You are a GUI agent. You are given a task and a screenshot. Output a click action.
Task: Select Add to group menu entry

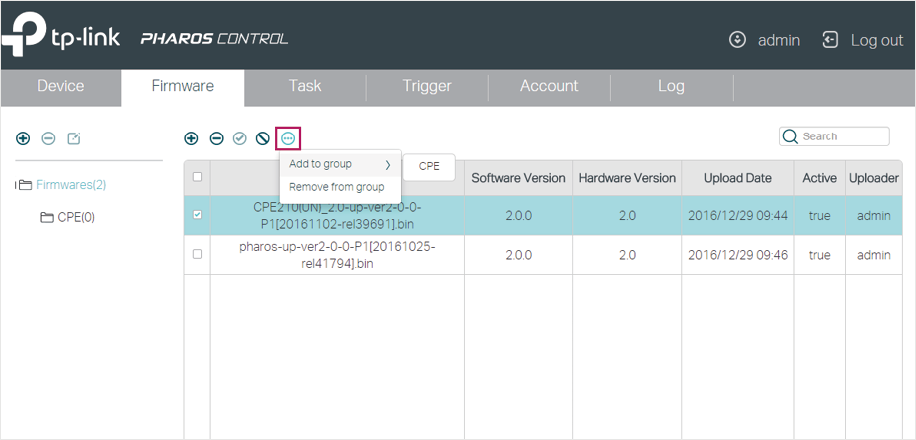(x=341, y=164)
